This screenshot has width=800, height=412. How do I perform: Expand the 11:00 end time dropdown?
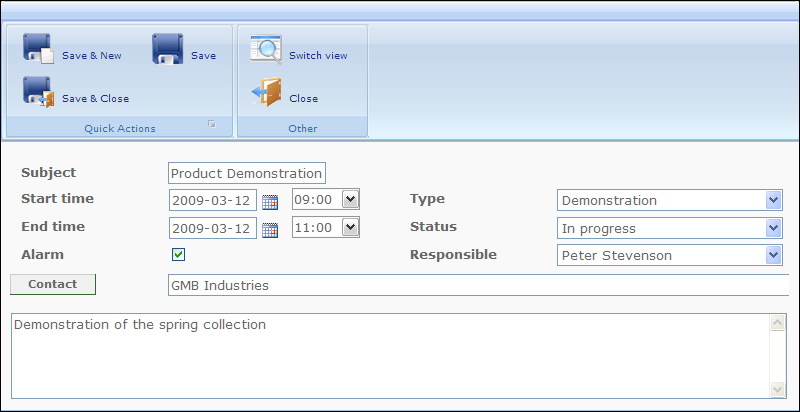coord(351,227)
